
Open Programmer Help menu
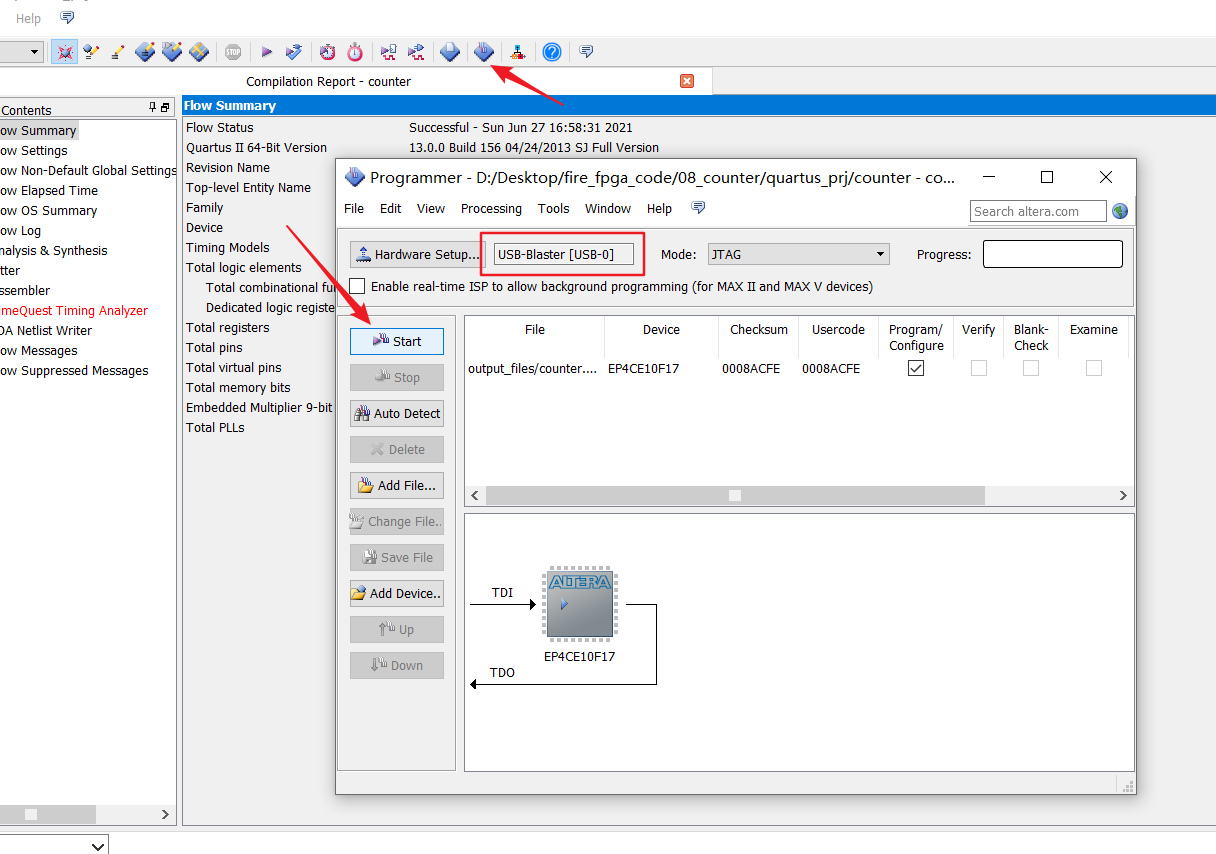point(659,208)
